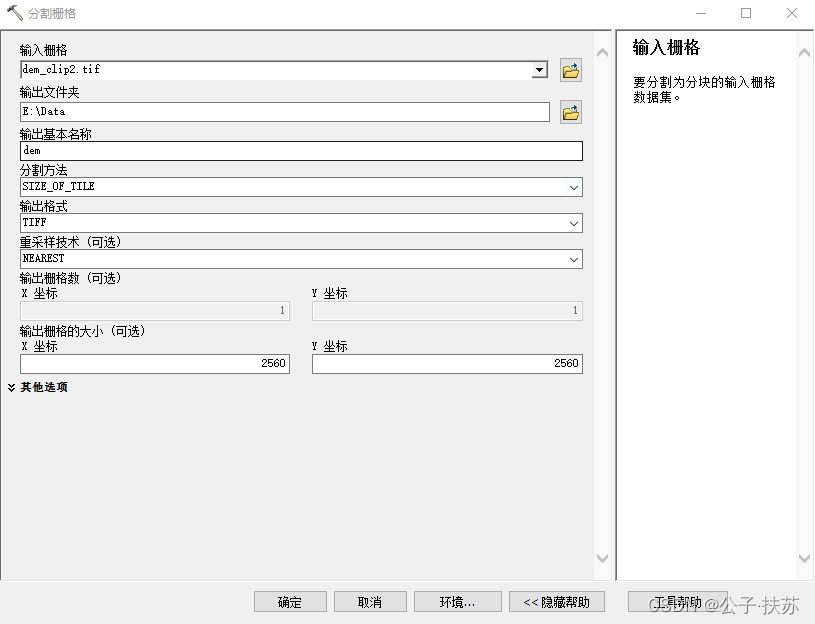Open the resampling technique NEAREST dropdown
Viewport: 815px width, 624px height.
click(x=574, y=259)
